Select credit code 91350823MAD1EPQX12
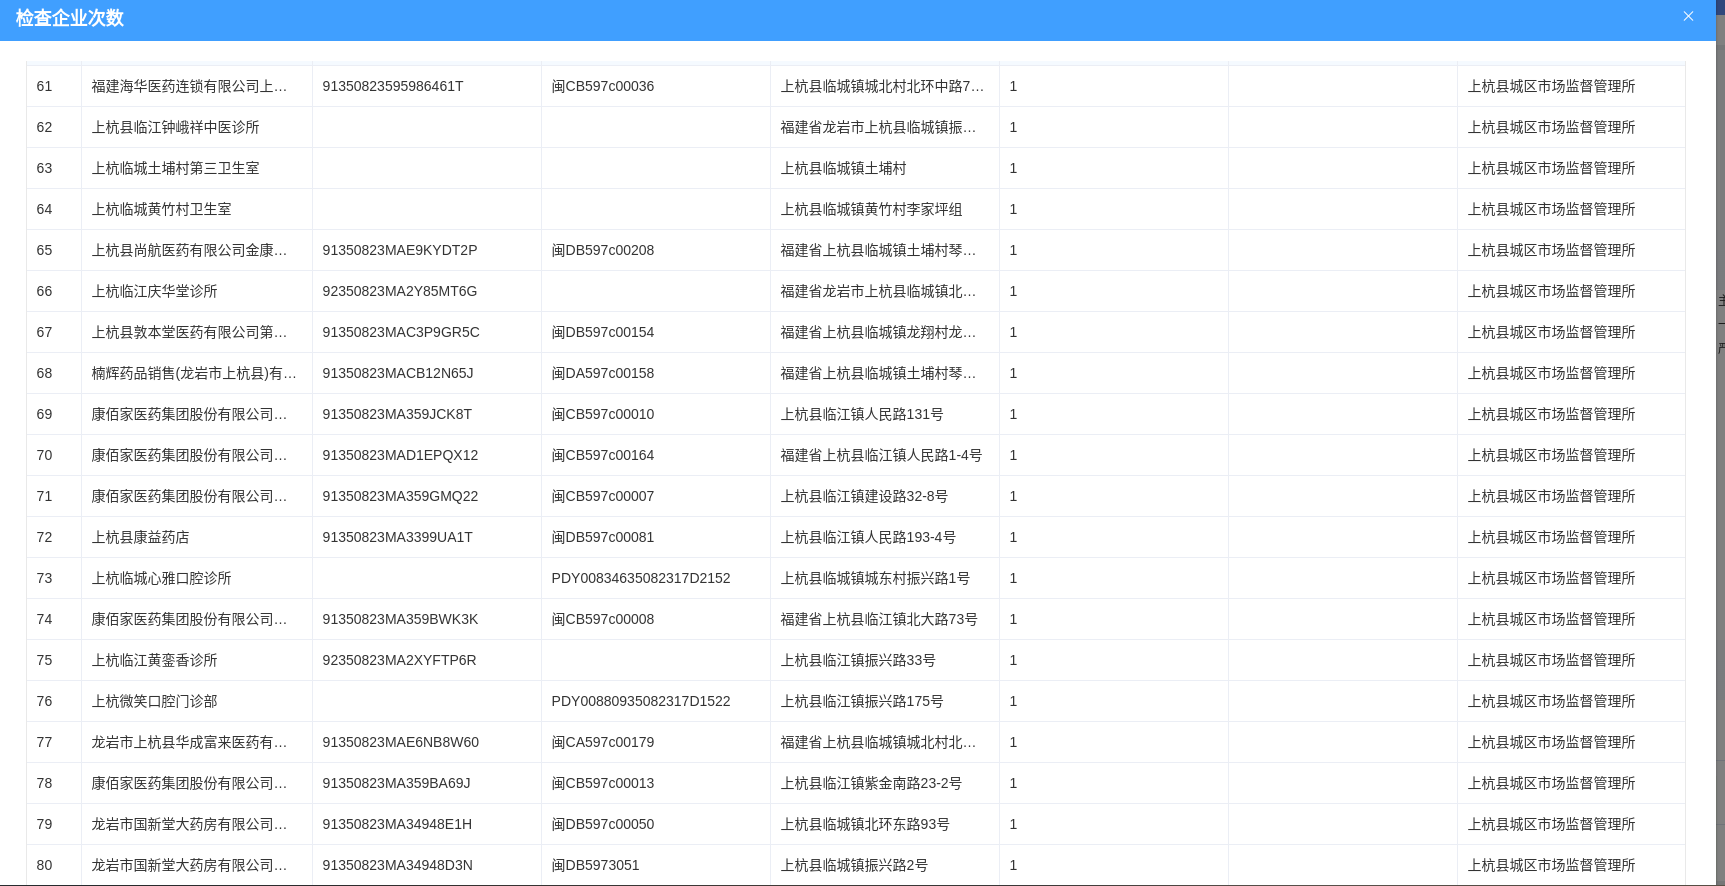1725x886 pixels. click(400, 456)
